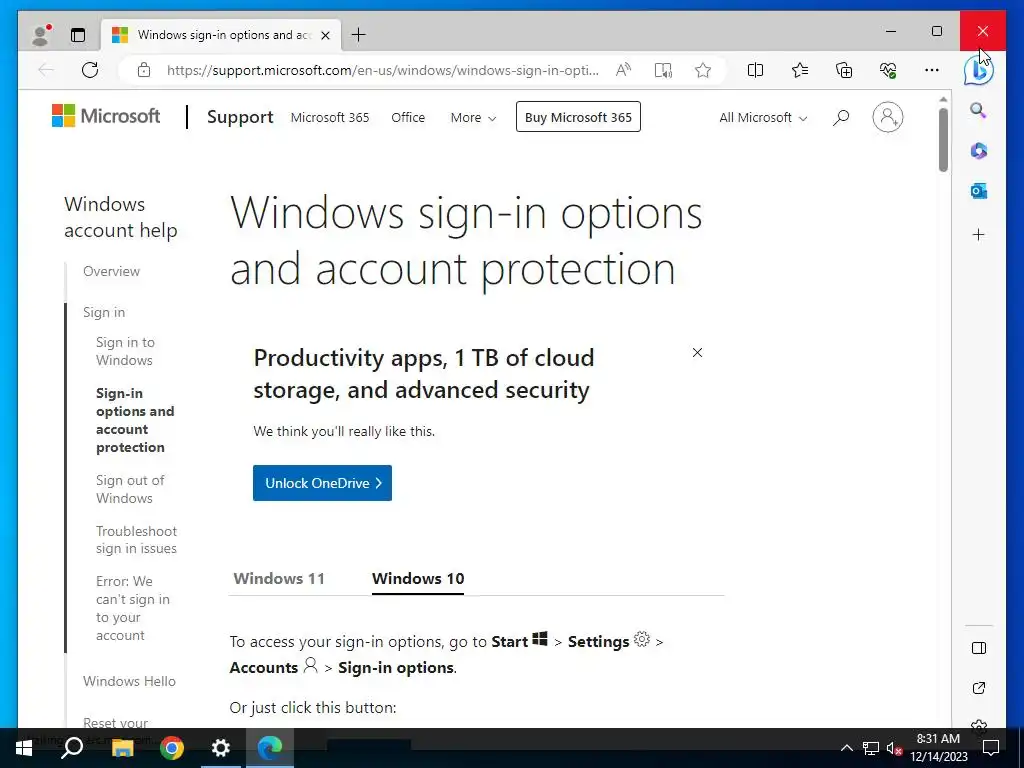This screenshot has width=1024, height=768.
Task: Open Sign out of Windows link
Action: (130, 489)
